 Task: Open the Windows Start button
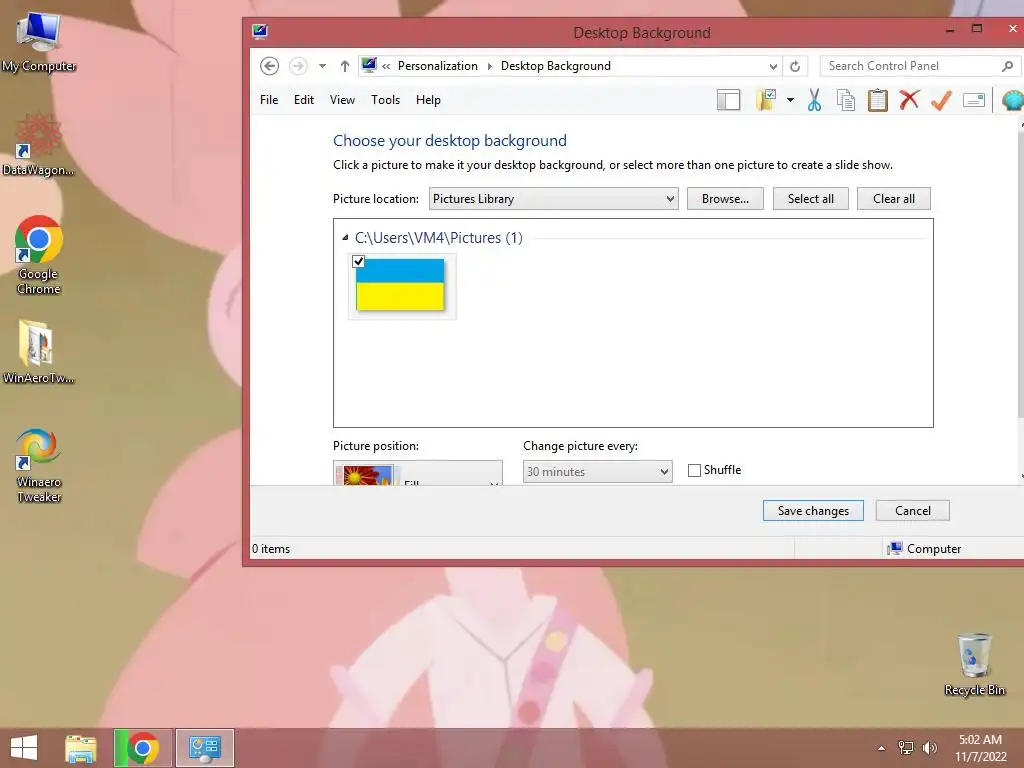click(x=24, y=748)
